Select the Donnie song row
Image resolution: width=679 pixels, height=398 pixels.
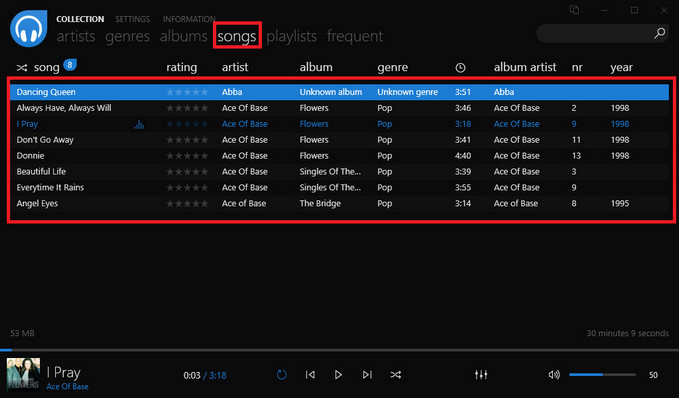(x=340, y=156)
